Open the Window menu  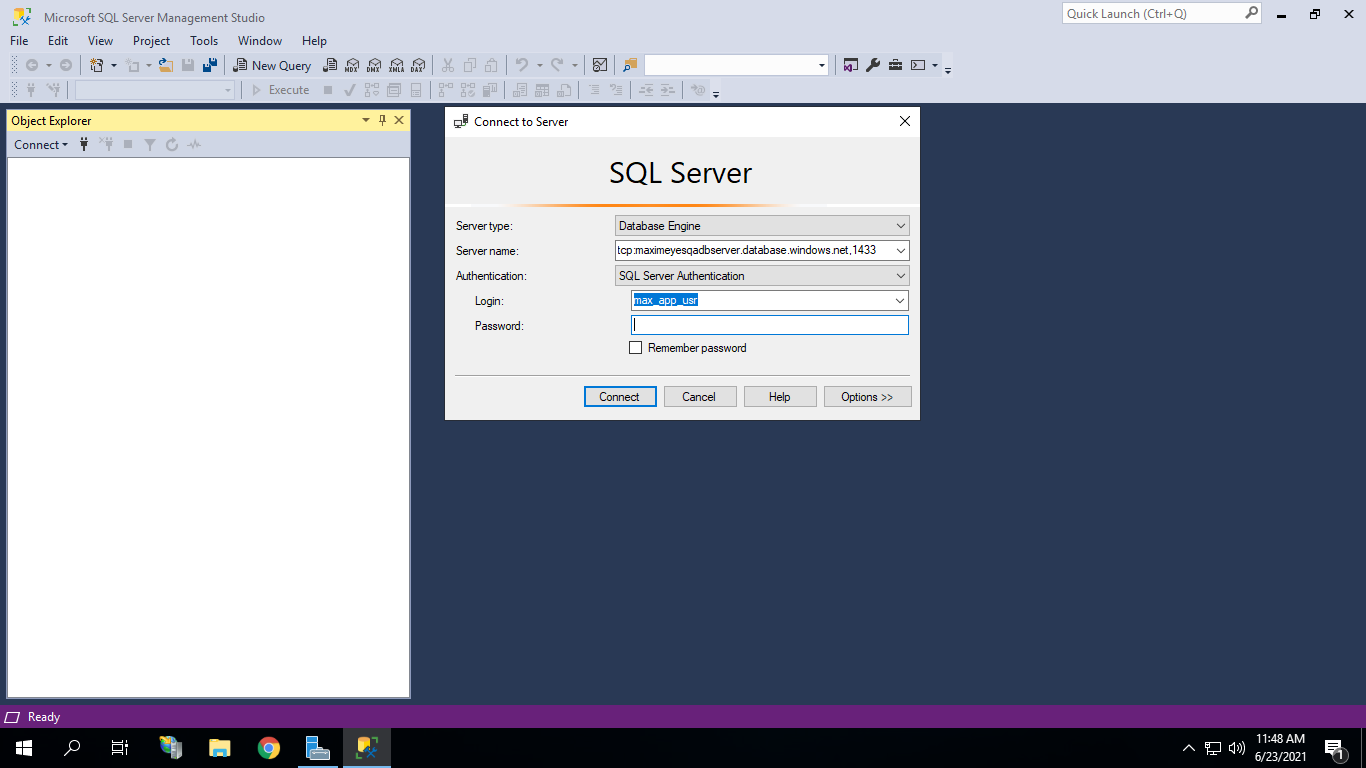[260, 41]
